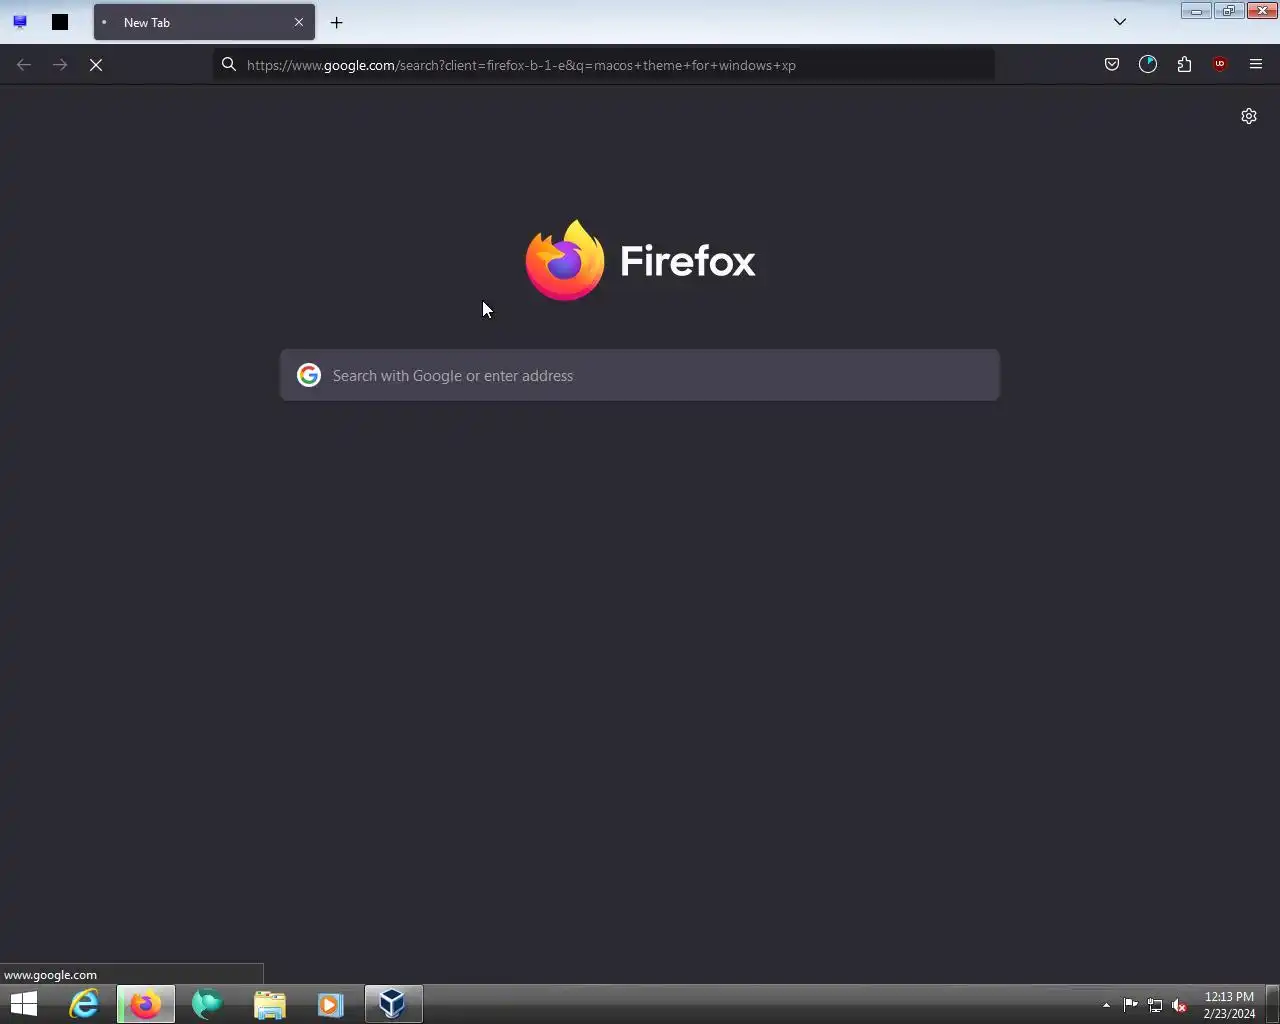This screenshot has width=1280, height=1024.
Task: Open the New Tab personalize gear
Action: pos(1249,116)
